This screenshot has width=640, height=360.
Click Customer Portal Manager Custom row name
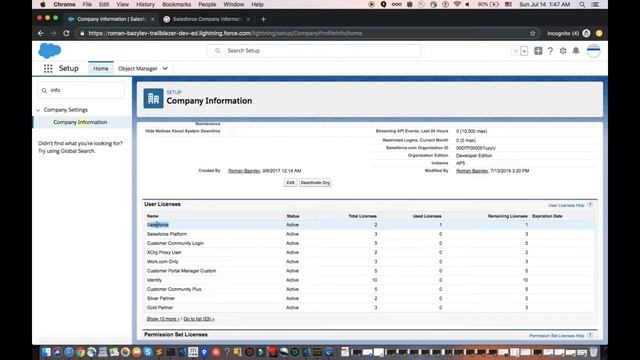(182, 271)
